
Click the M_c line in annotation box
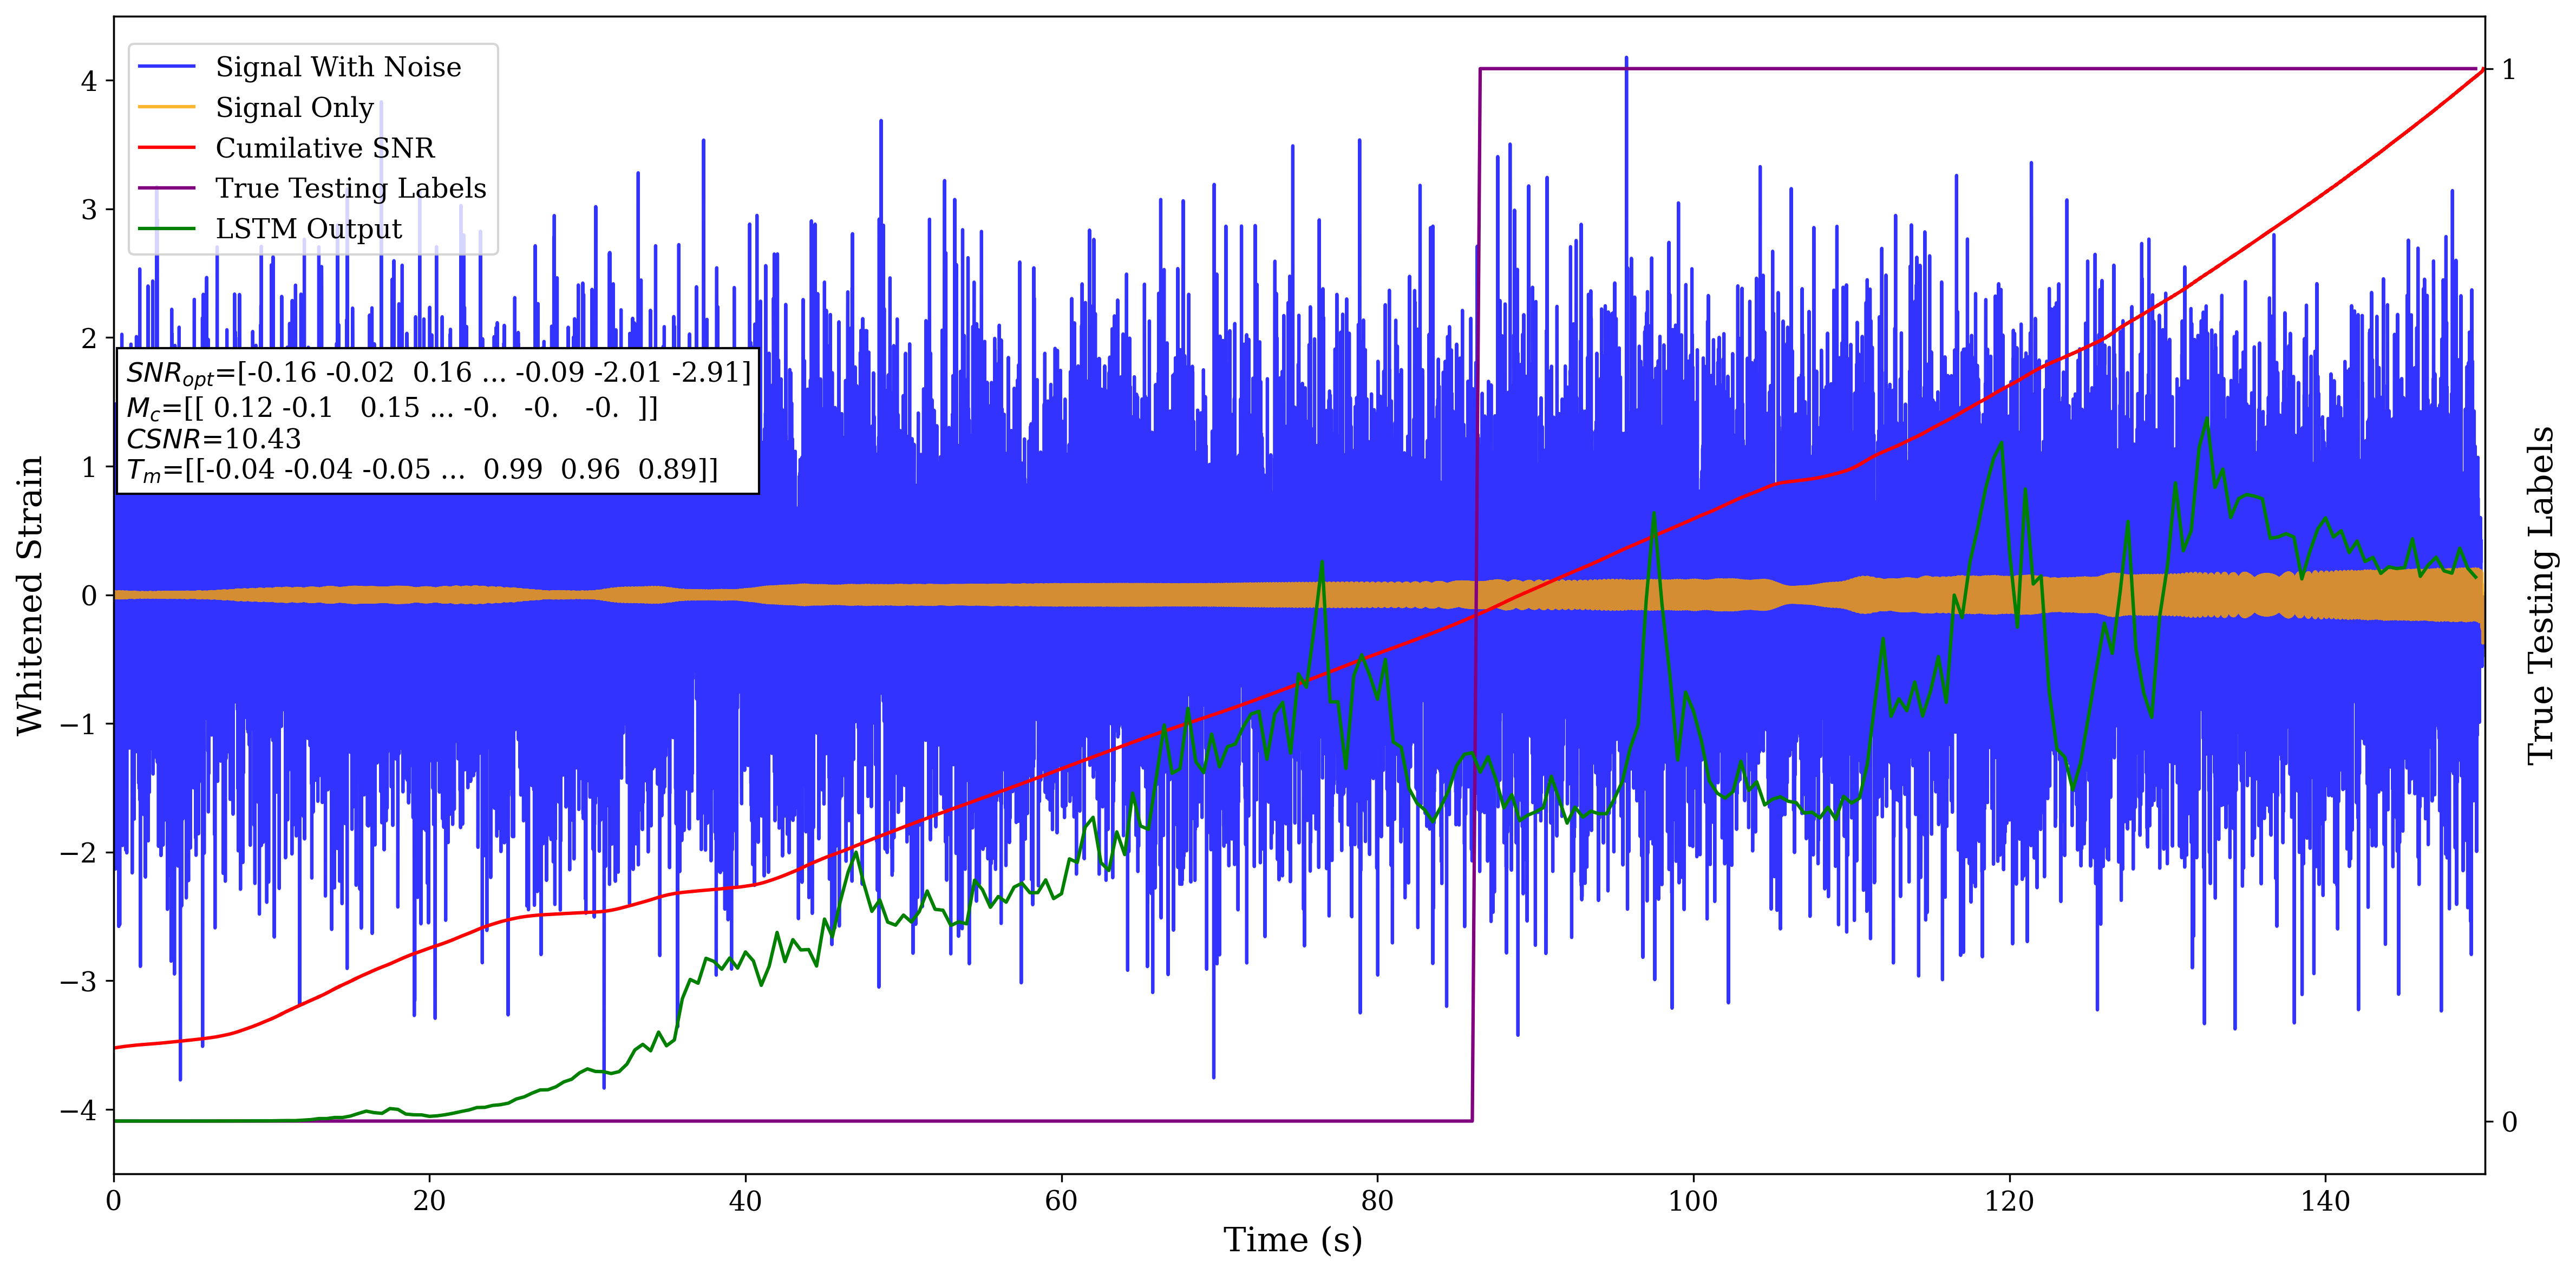(x=392, y=408)
